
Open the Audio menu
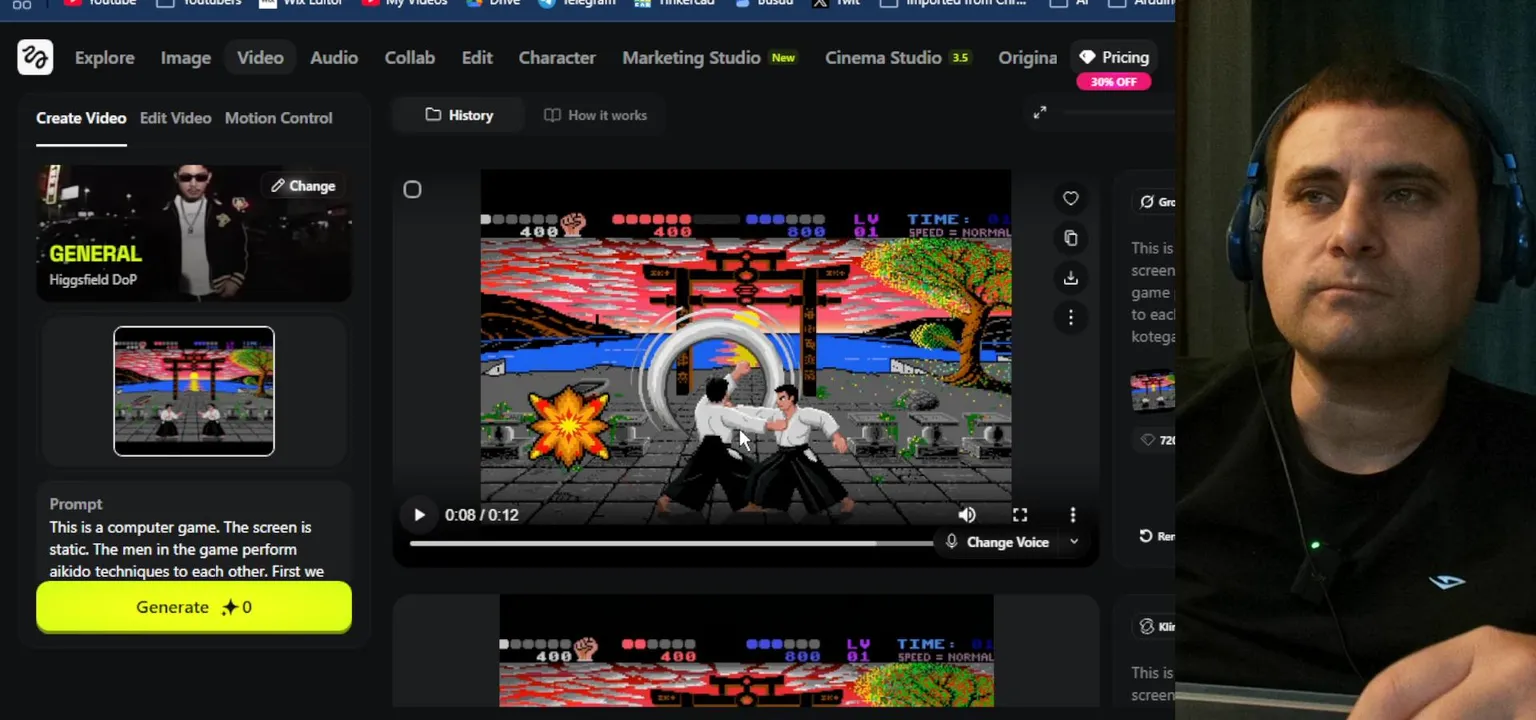pos(334,58)
